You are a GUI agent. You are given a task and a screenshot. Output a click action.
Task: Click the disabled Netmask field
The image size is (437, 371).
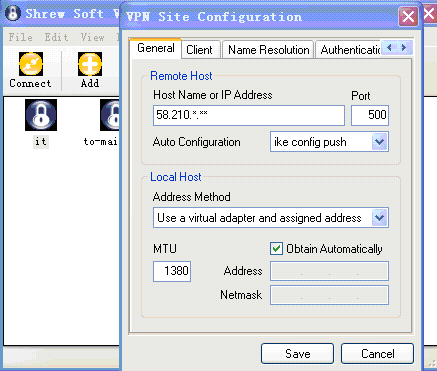[x=329, y=295]
